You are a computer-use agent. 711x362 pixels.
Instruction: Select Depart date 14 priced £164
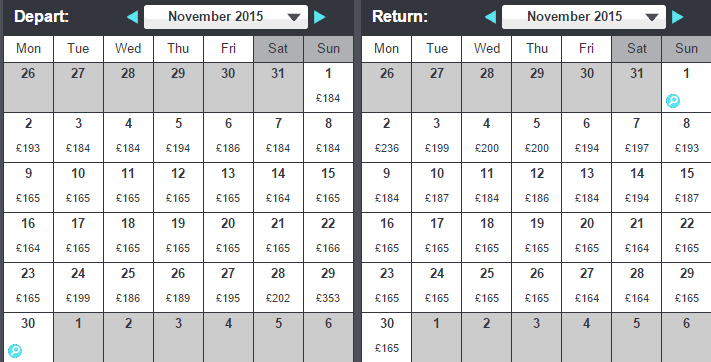(278, 187)
